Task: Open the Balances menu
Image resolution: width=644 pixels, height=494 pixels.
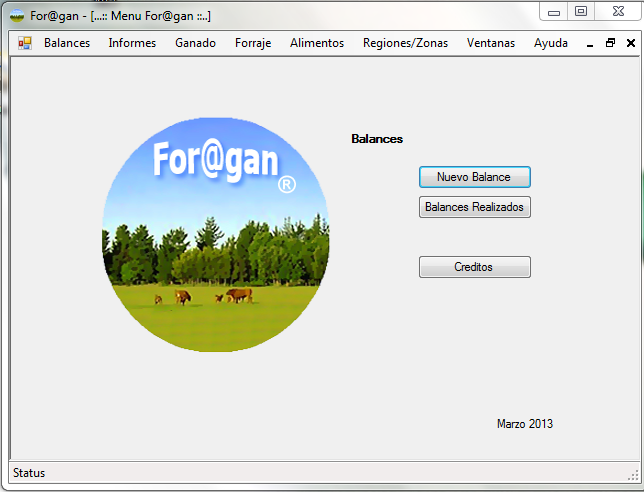Action: point(67,43)
